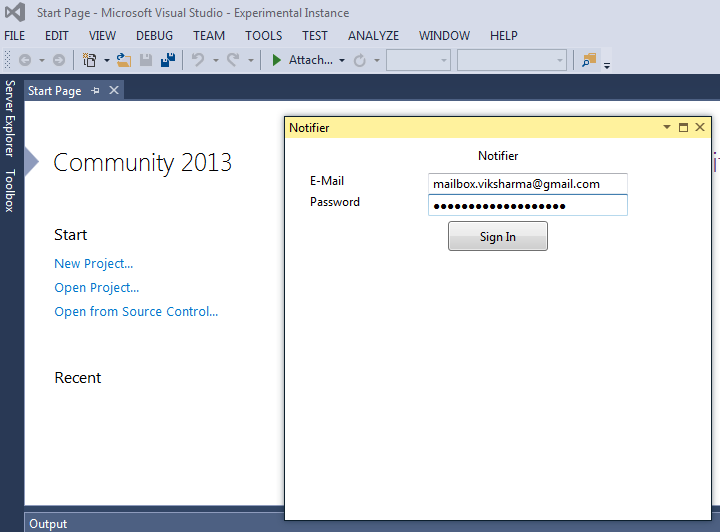This screenshot has height=532, width=720.
Task: Click the Refresh/restart toolbar icon
Action: pos(360,60)
